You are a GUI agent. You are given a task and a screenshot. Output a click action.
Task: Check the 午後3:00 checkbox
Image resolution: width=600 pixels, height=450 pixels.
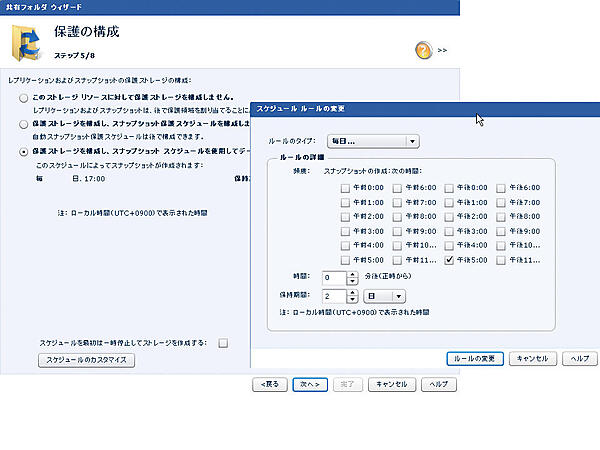point(449,232)
